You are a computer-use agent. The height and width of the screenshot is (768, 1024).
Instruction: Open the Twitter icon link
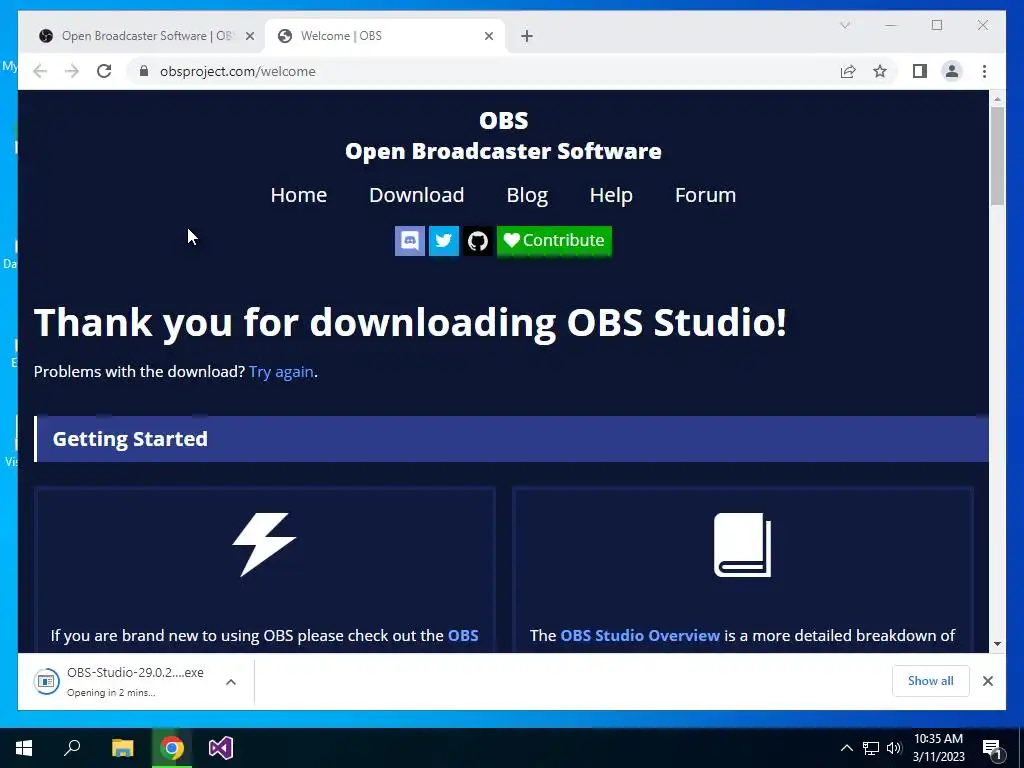coord(443,240)
